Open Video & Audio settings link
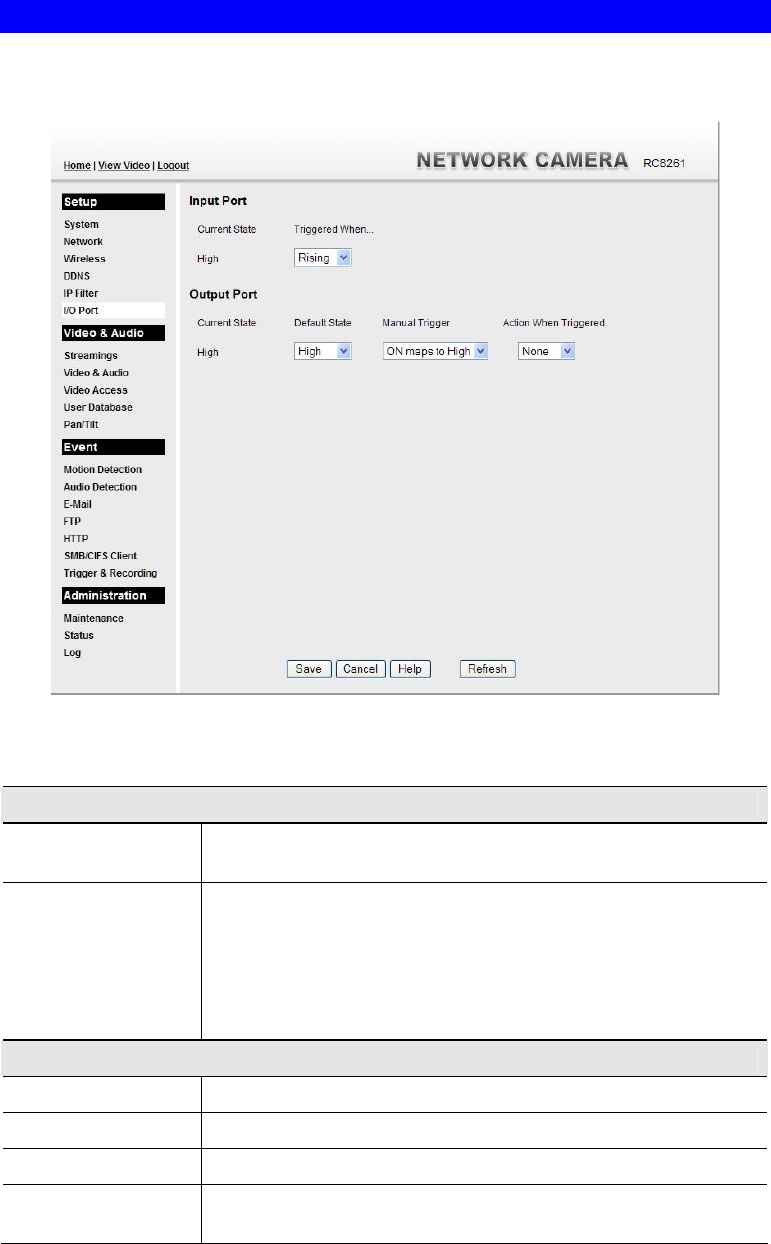This screenshot has width=771, height=1244. (96, 373)
